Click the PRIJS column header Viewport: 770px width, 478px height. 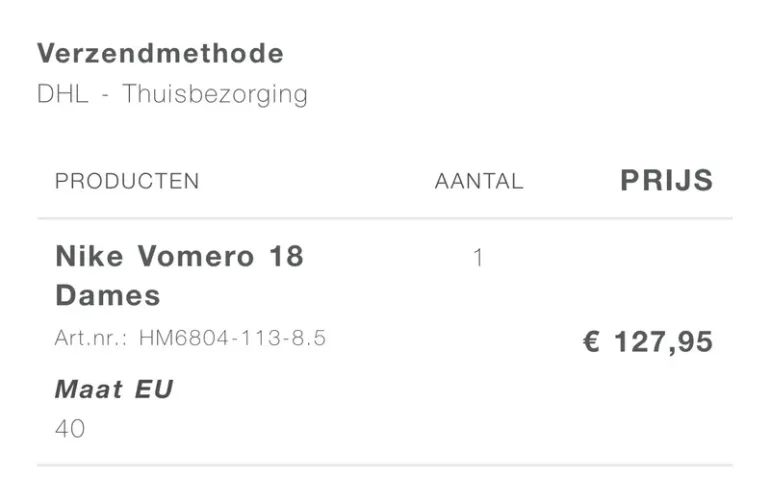tap(666, 180)
